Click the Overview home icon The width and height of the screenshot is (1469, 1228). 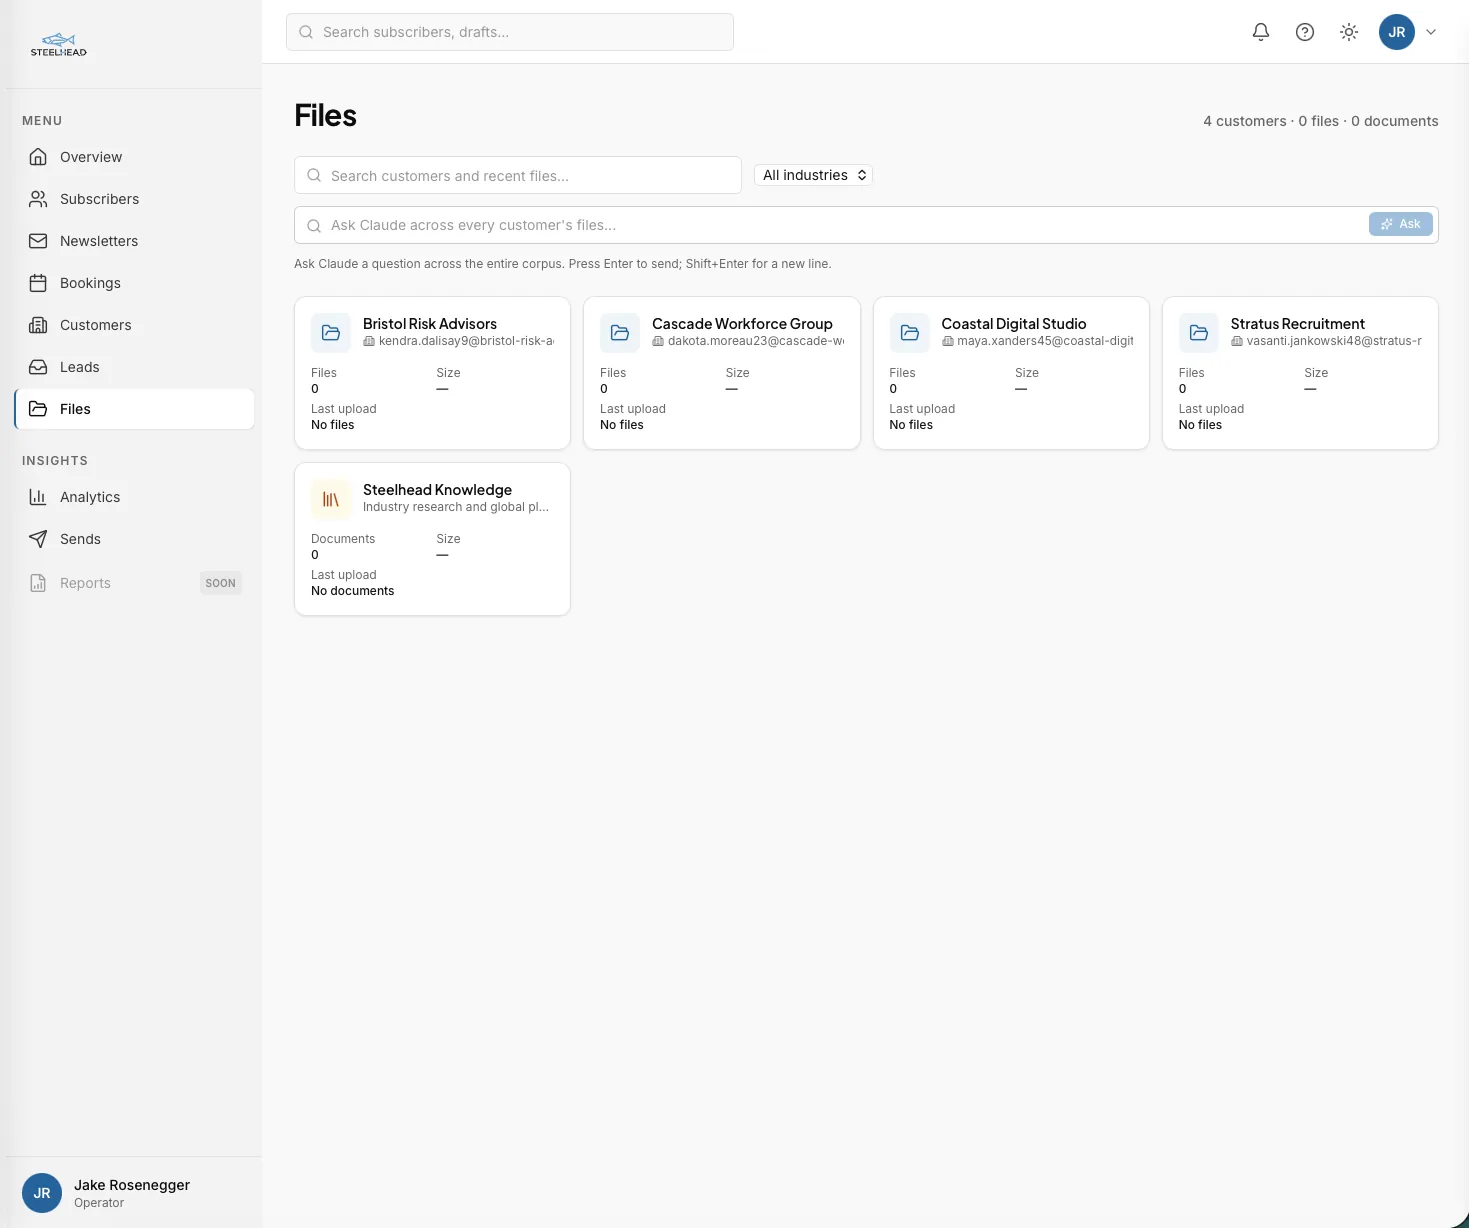coord(38,157)
